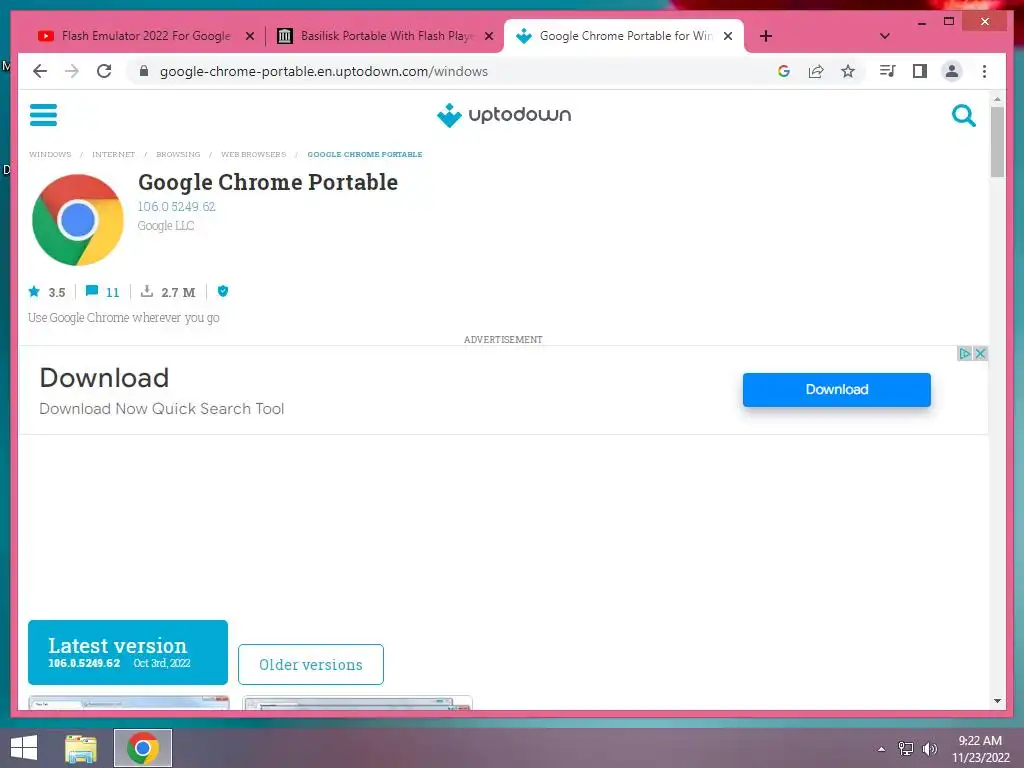The image size is (1024, 768).
Task: Click the AdChoices triangle icon
Action: pyautogui.click(x=964, y=353)
